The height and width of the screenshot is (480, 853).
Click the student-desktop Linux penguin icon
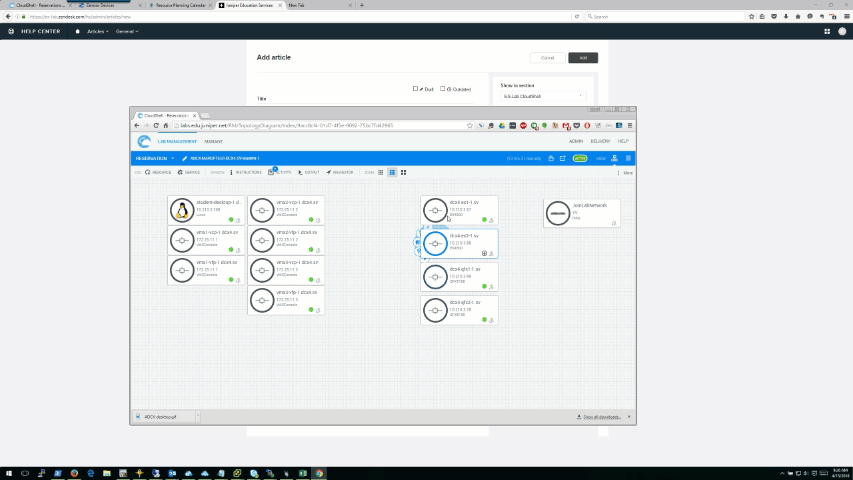pyautogui.click(x=181, y=210)
